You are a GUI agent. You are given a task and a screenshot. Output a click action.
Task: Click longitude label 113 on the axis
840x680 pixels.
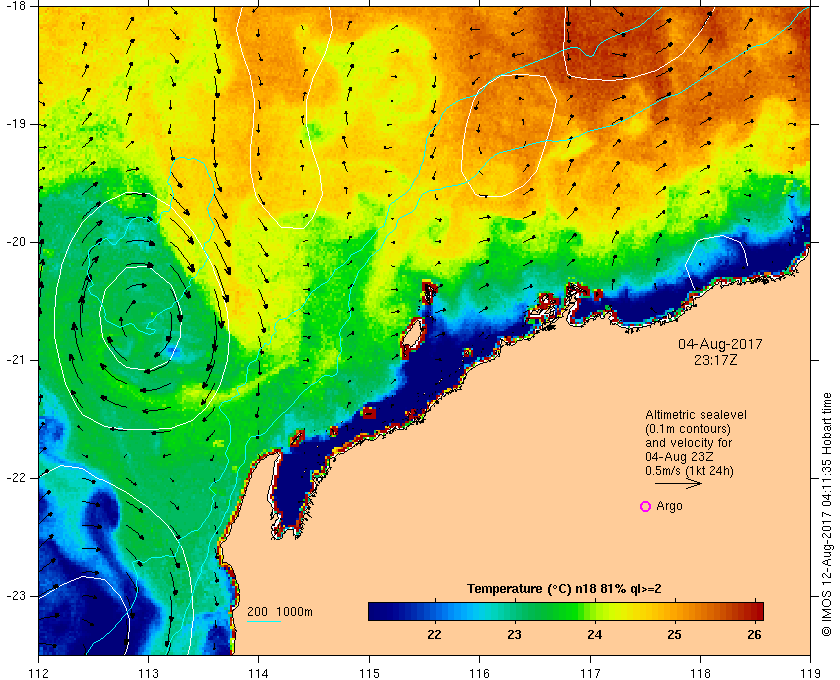pos(148,673)
